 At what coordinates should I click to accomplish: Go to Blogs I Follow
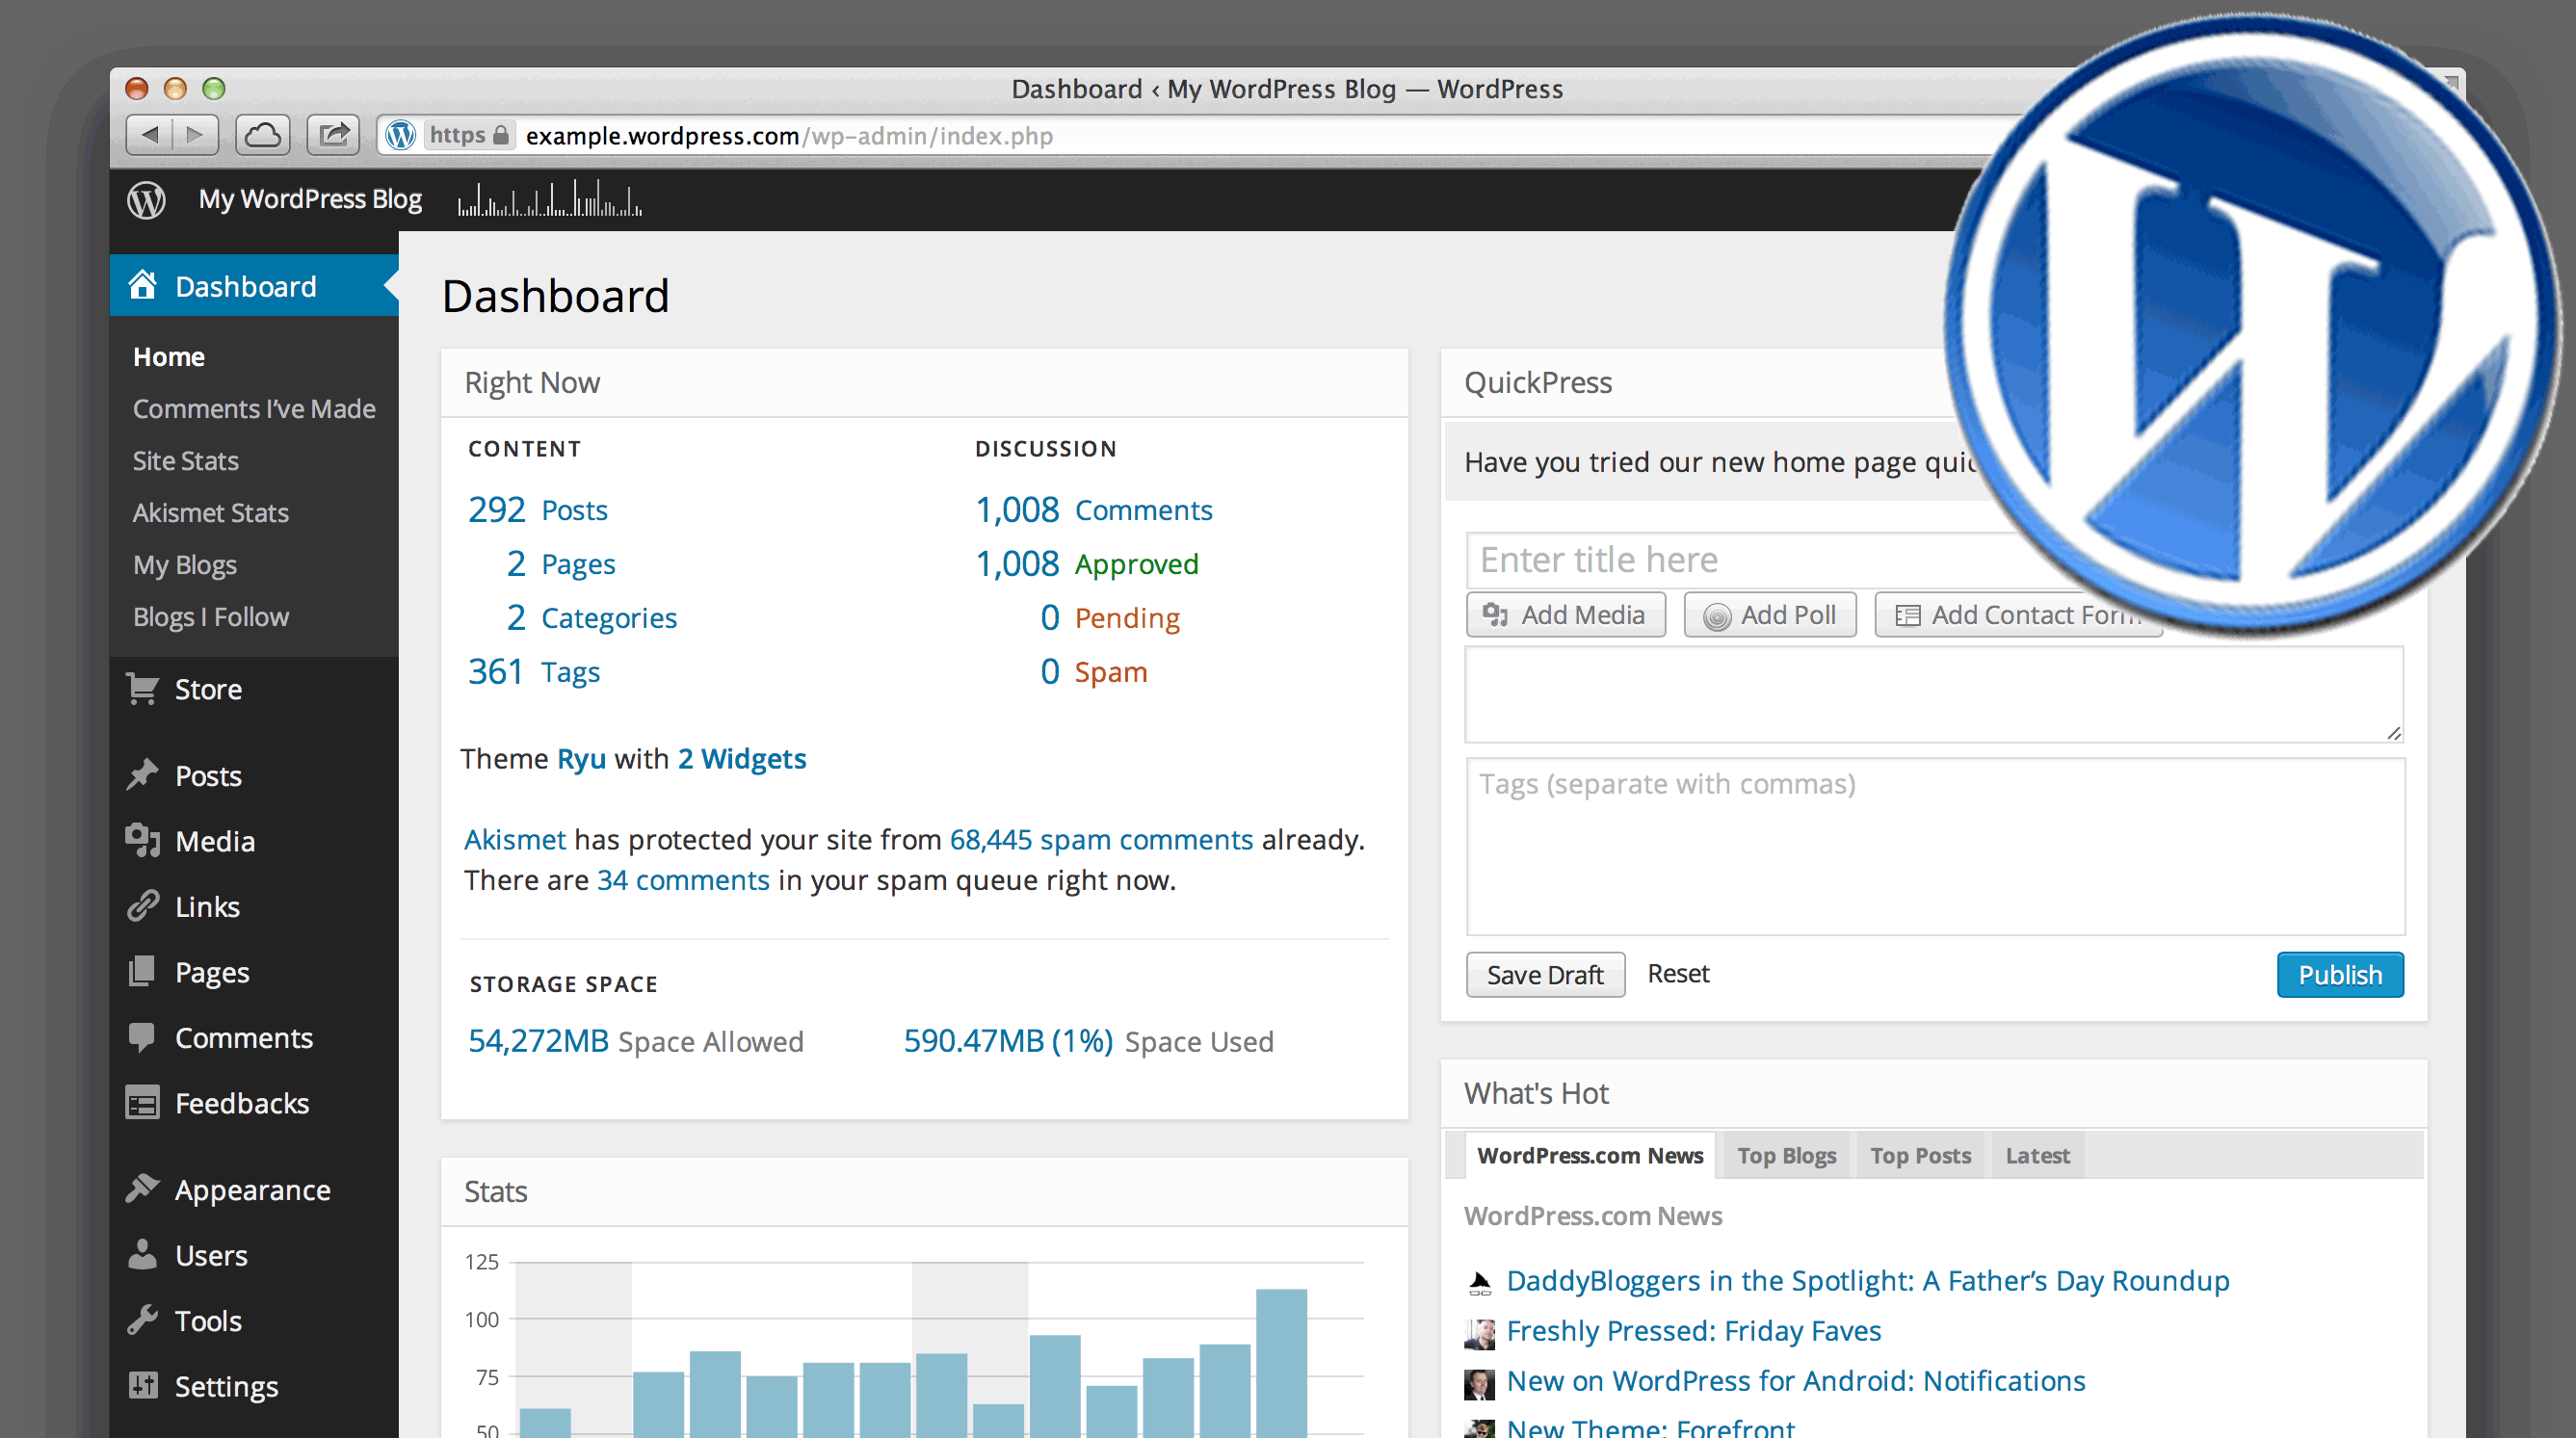pos(211,617)
